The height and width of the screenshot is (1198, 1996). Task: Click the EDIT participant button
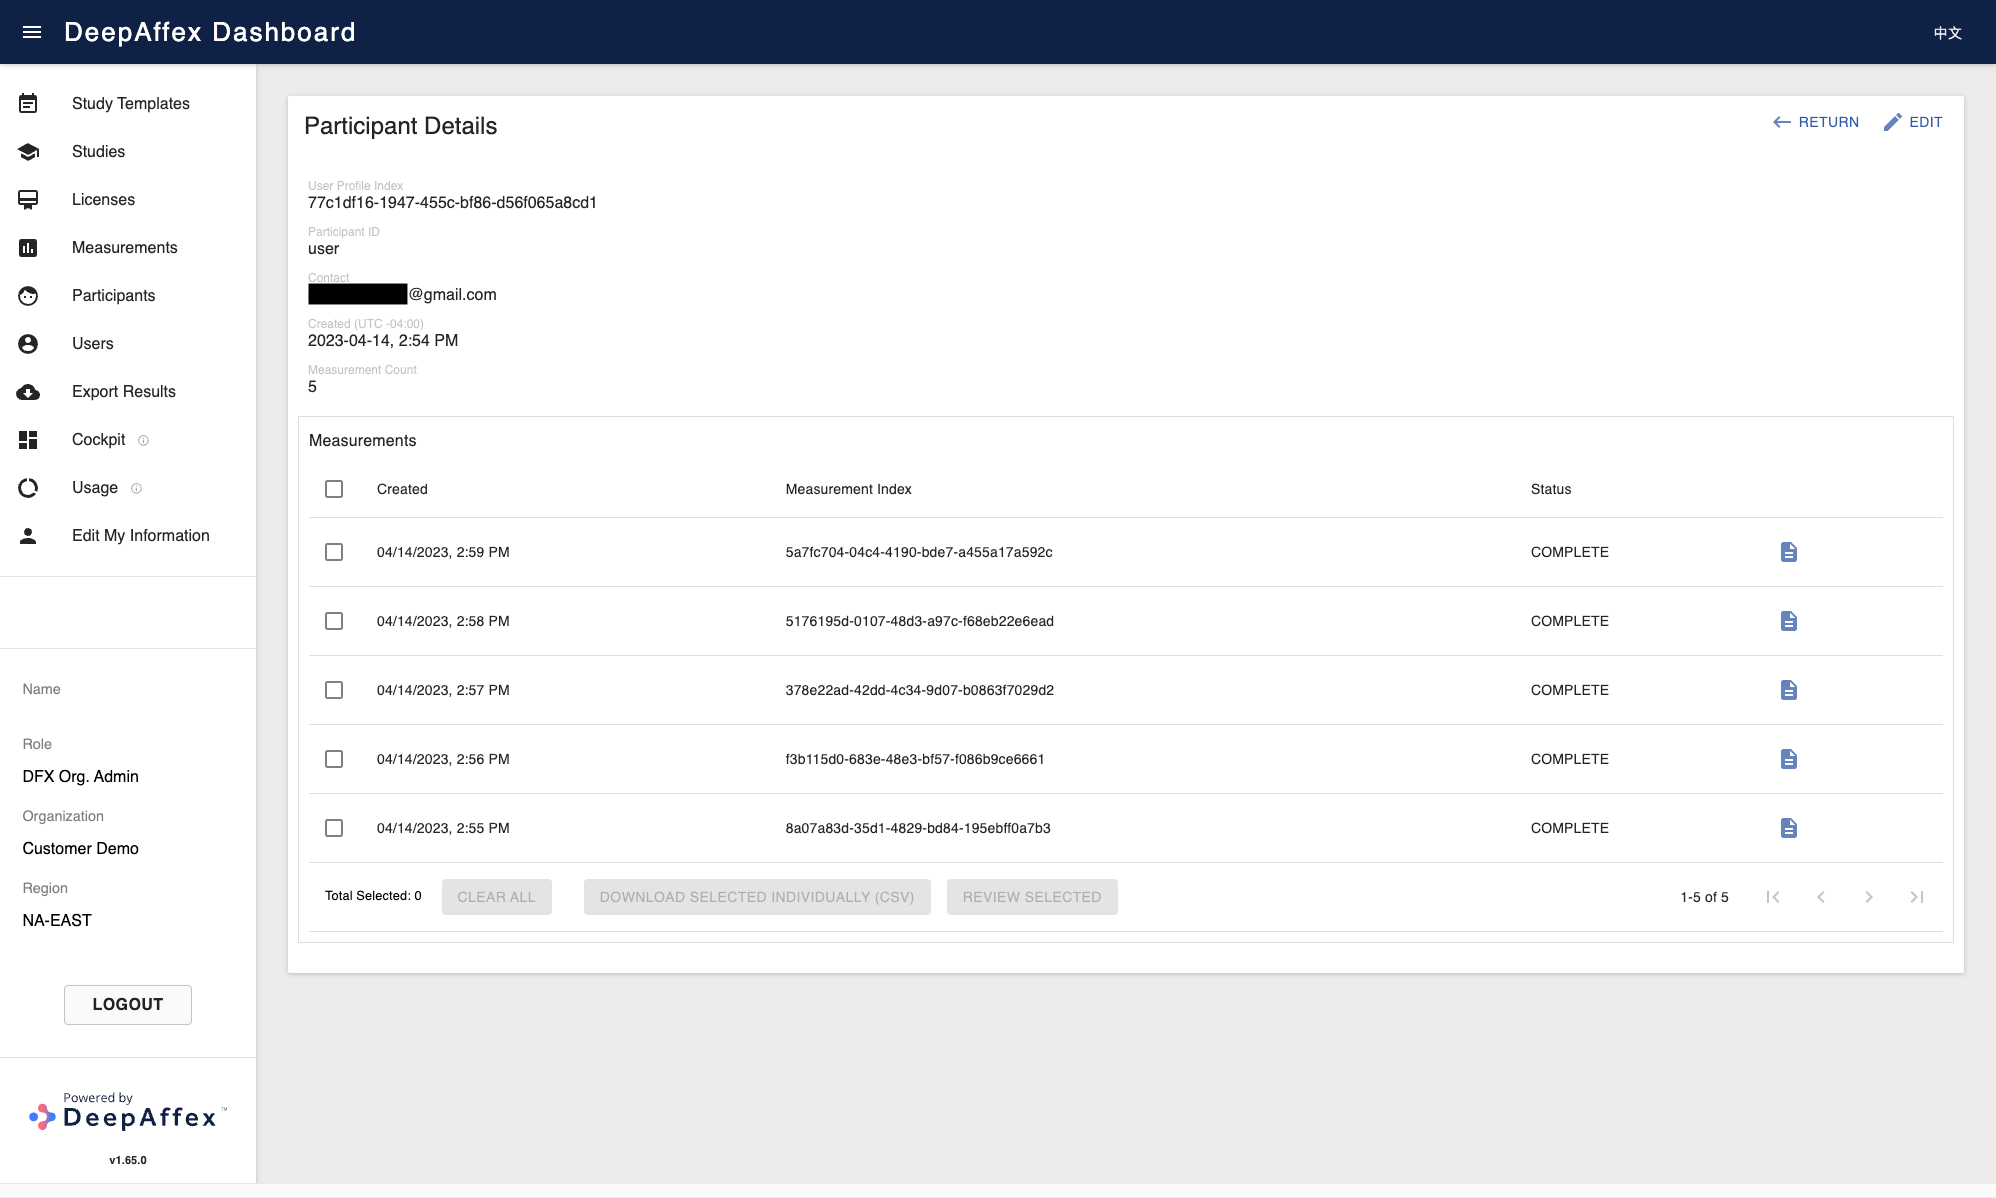(x=1913, y=122)
